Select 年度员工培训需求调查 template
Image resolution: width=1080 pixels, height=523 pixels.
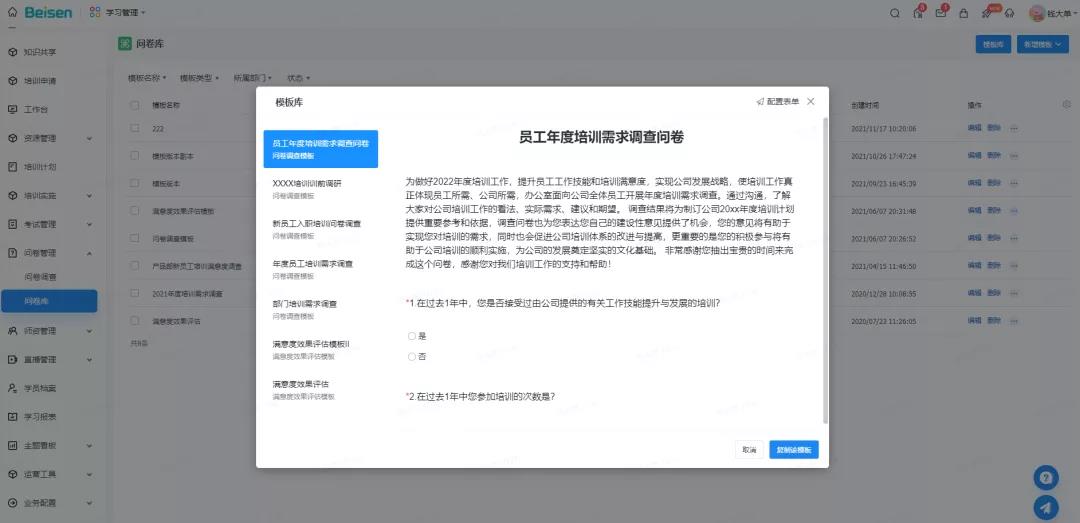320,269
